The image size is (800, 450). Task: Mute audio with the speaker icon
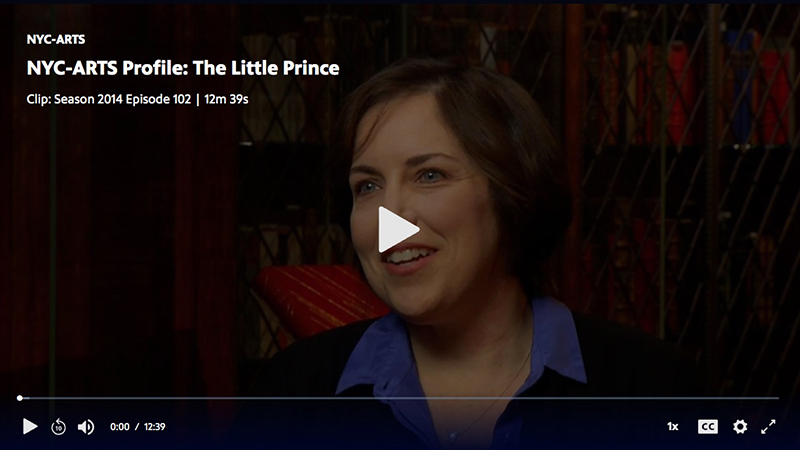pyautogui.click(x=86, y=427)
